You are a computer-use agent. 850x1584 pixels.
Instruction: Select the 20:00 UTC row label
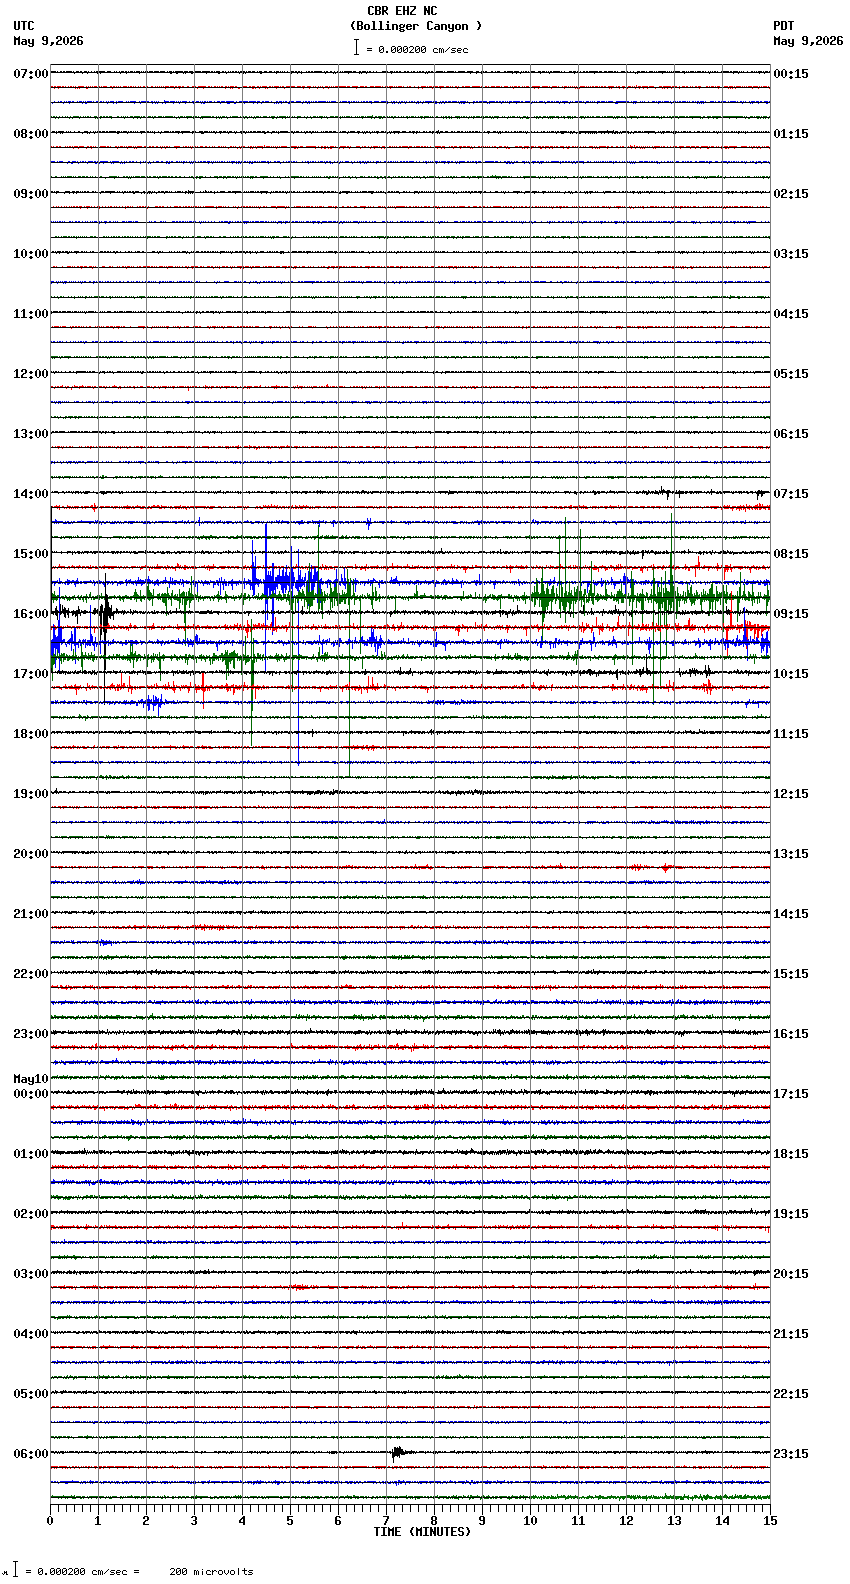[31, 854]
